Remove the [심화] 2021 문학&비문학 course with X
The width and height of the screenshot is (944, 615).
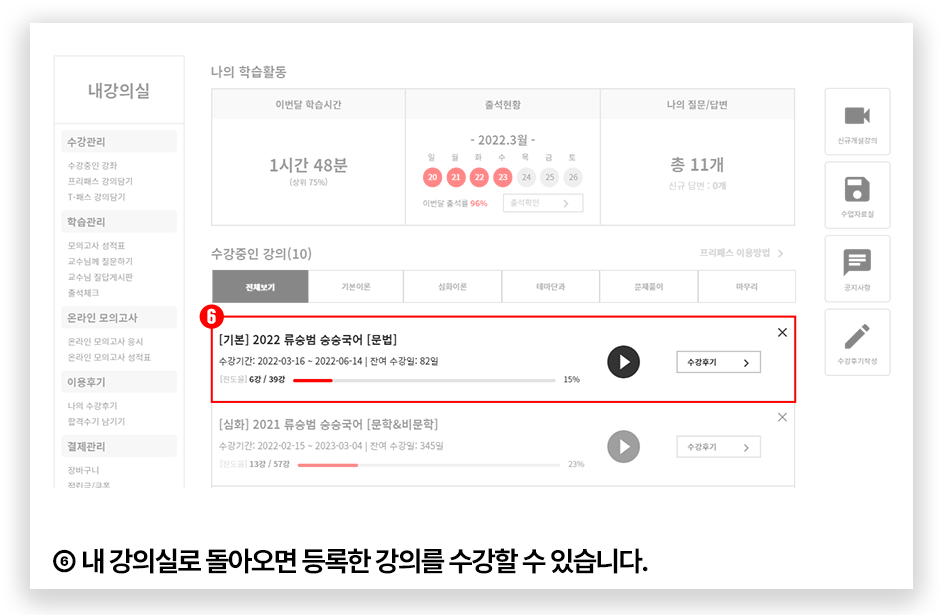tap(782, 417)
